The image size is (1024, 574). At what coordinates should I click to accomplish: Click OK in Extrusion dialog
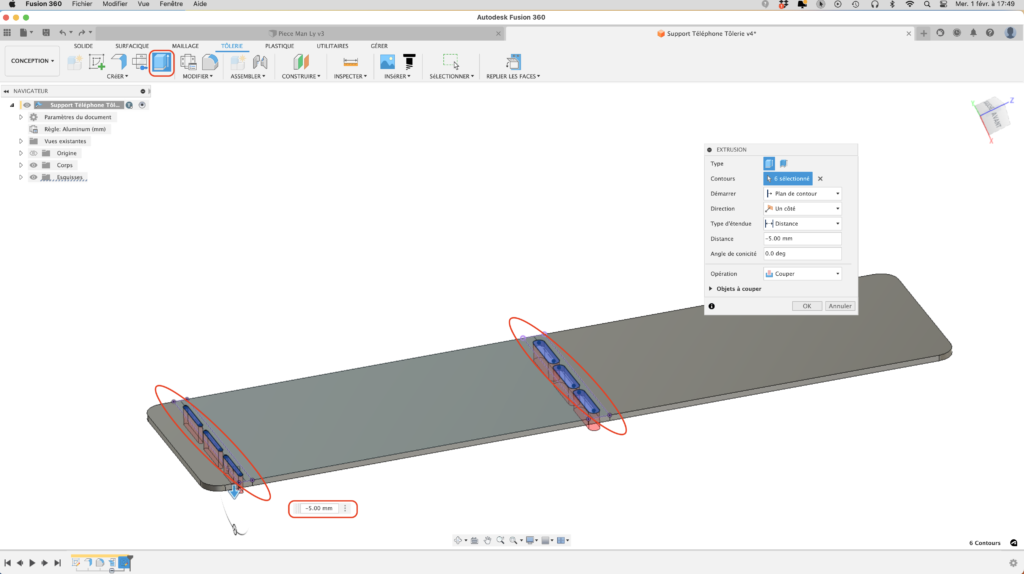click(x=807, y=306)
